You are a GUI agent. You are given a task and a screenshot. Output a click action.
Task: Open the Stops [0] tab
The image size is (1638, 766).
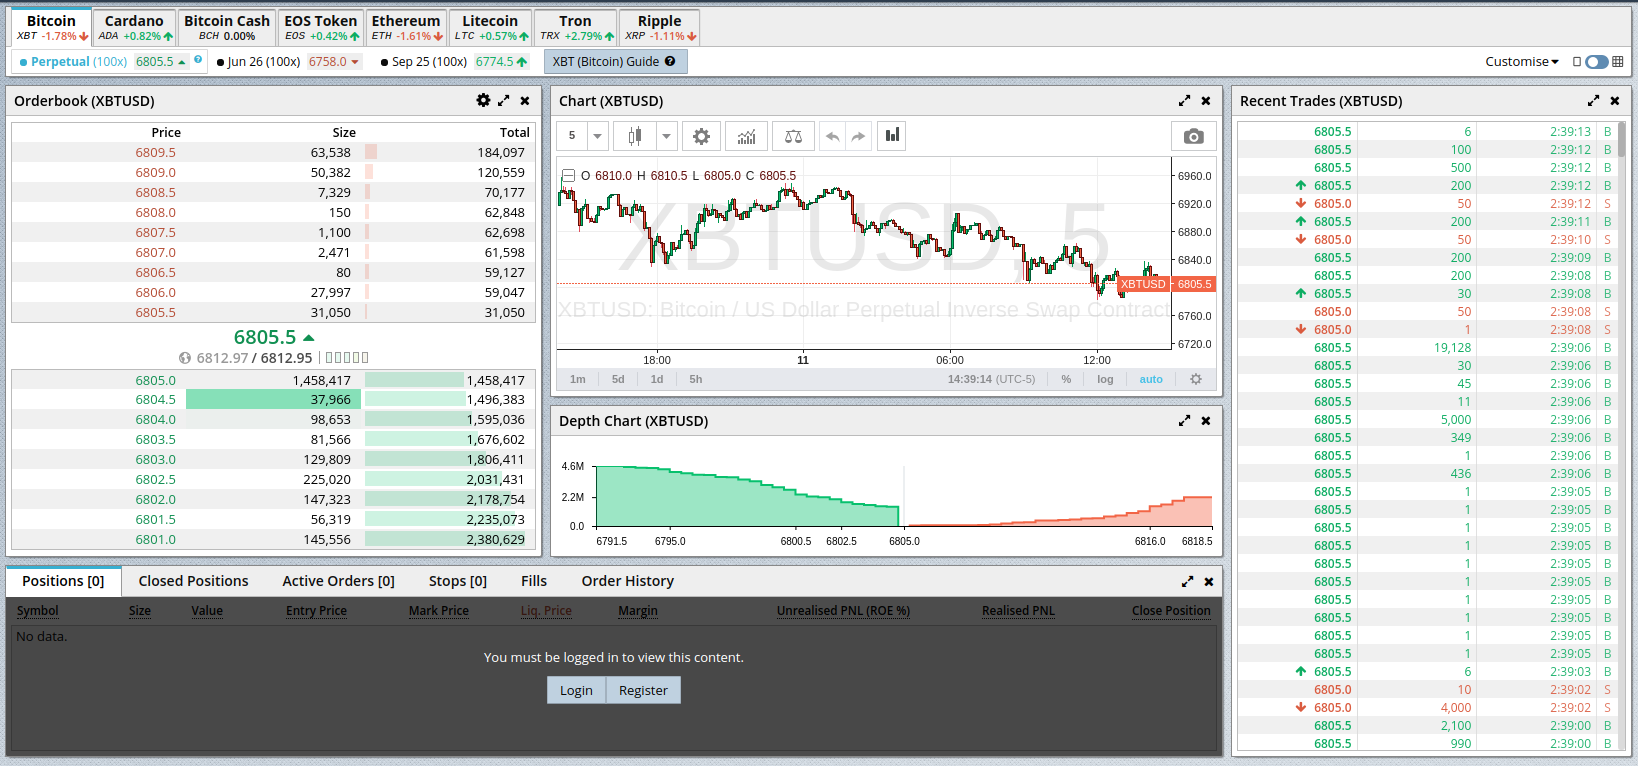(458, 581)
